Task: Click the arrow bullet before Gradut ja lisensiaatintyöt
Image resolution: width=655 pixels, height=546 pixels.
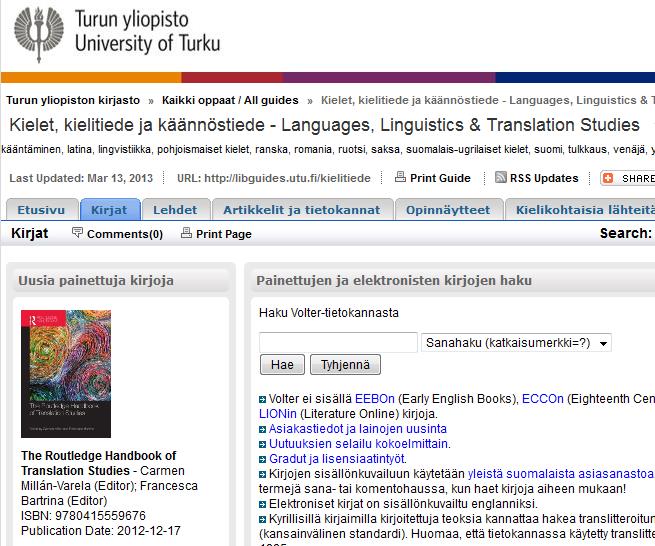Action: 262,460
